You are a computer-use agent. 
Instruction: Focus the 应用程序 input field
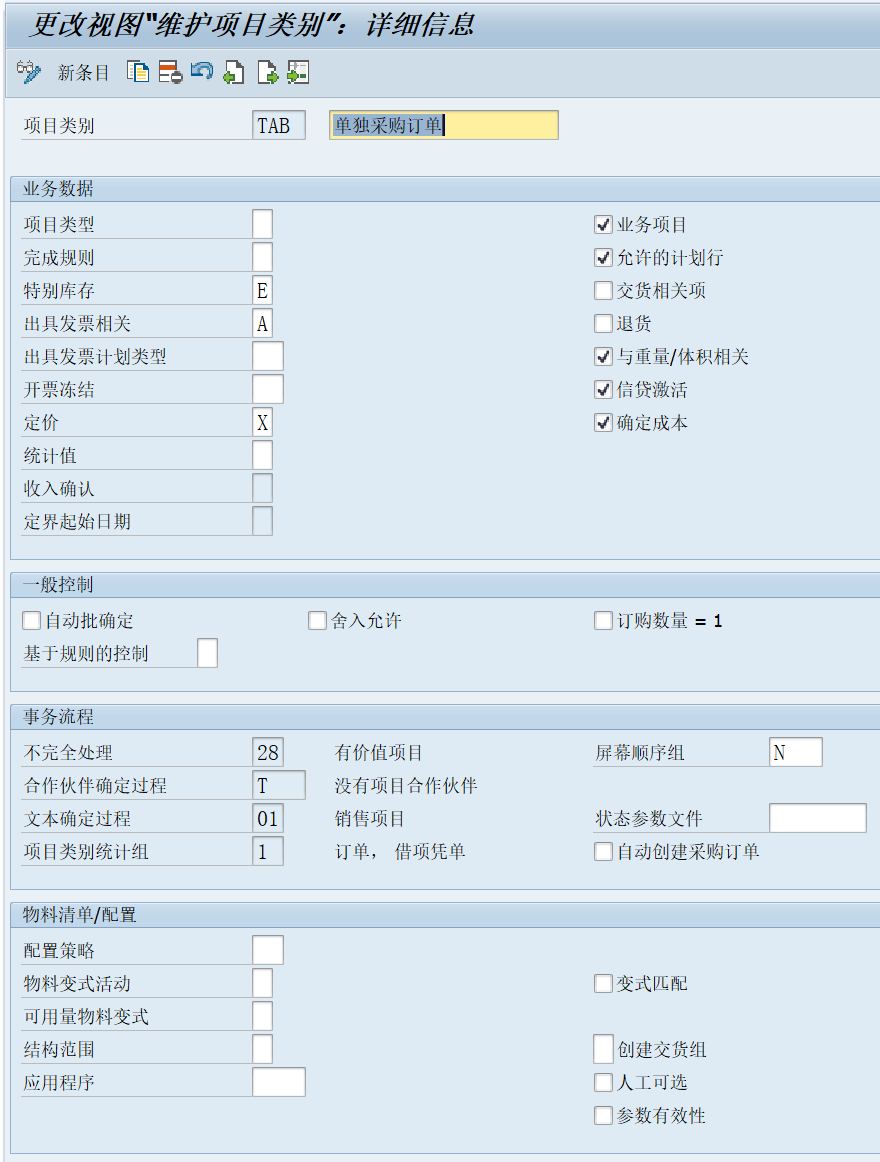(279, 1083)
